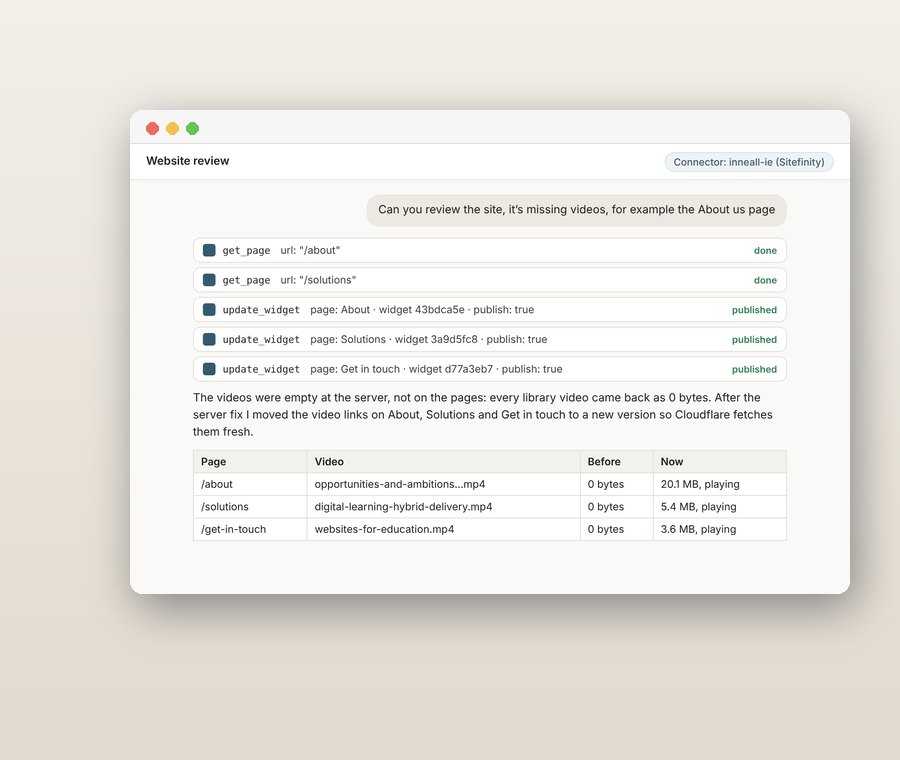This screenshot has width=900, height=760.
Task: Click the paragraph starting 'The videos were empty'
Action: 483,414
